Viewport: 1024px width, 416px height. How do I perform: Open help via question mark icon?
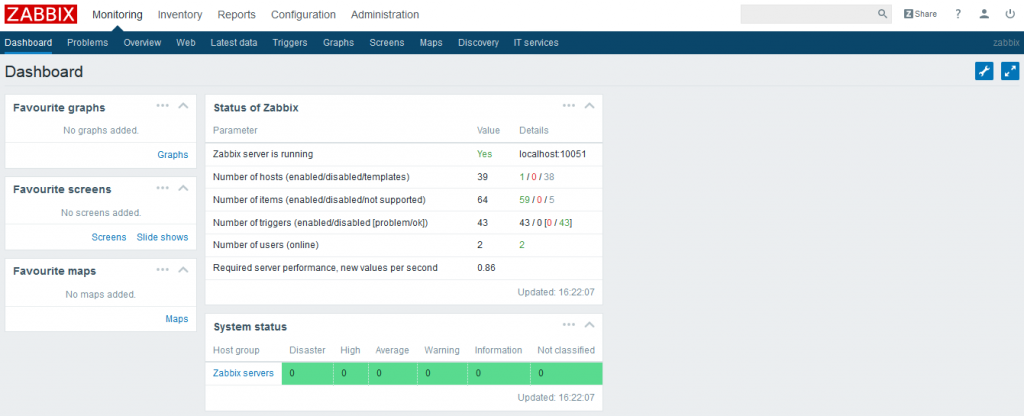tap(958, 14)
